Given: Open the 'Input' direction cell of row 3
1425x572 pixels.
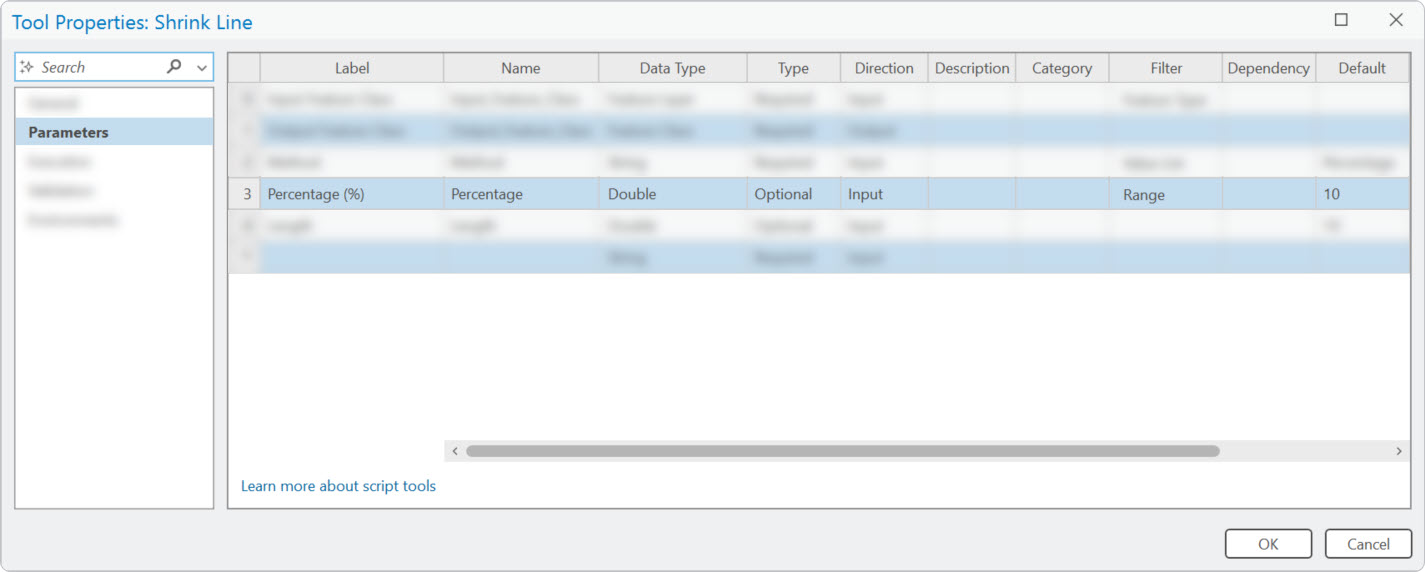Looking at the screenshot, I should (884, 194).
